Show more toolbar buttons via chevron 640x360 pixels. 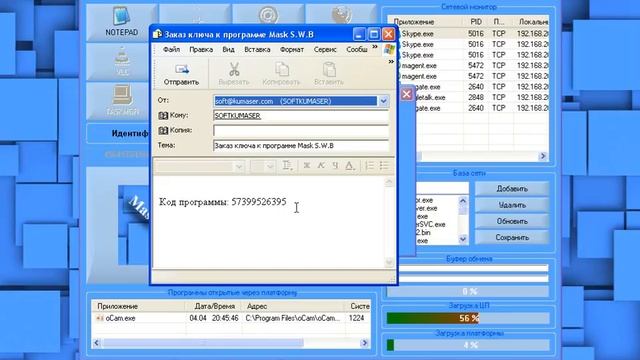click(x=391, y=62)
